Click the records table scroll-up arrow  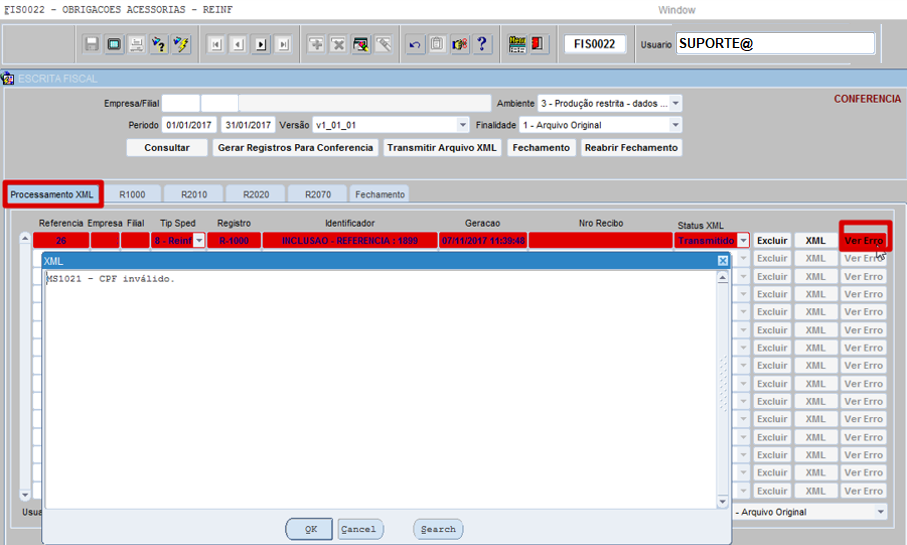[25, 238]
